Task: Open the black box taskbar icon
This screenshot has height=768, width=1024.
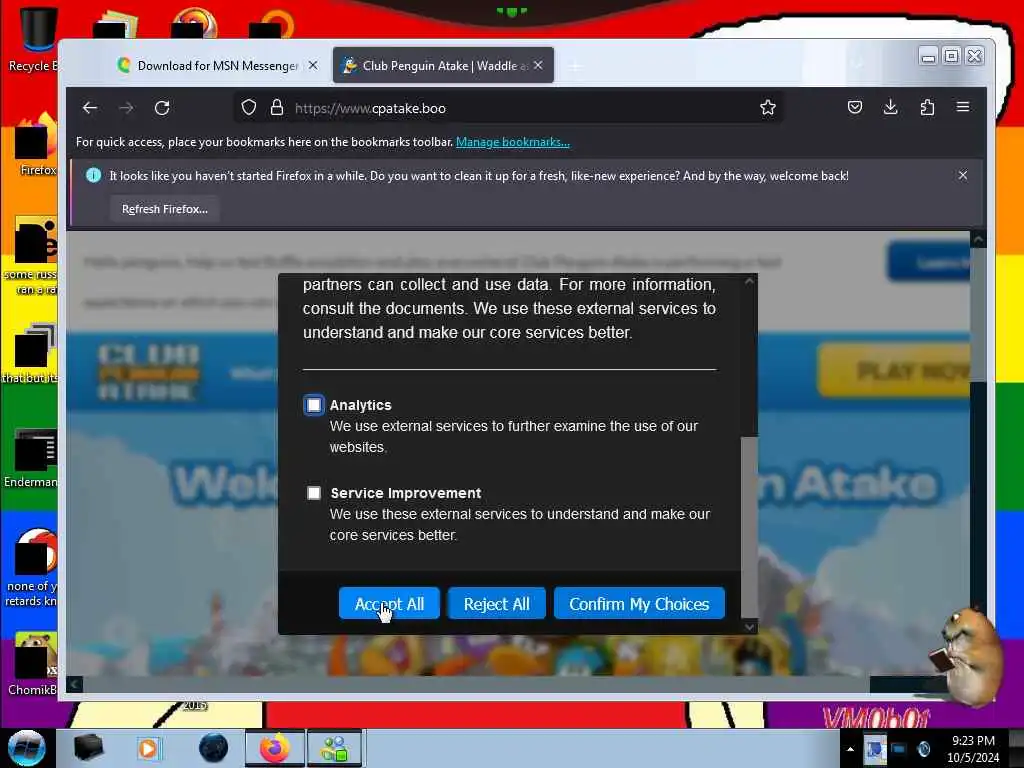Action: click(x=88, y=748)
